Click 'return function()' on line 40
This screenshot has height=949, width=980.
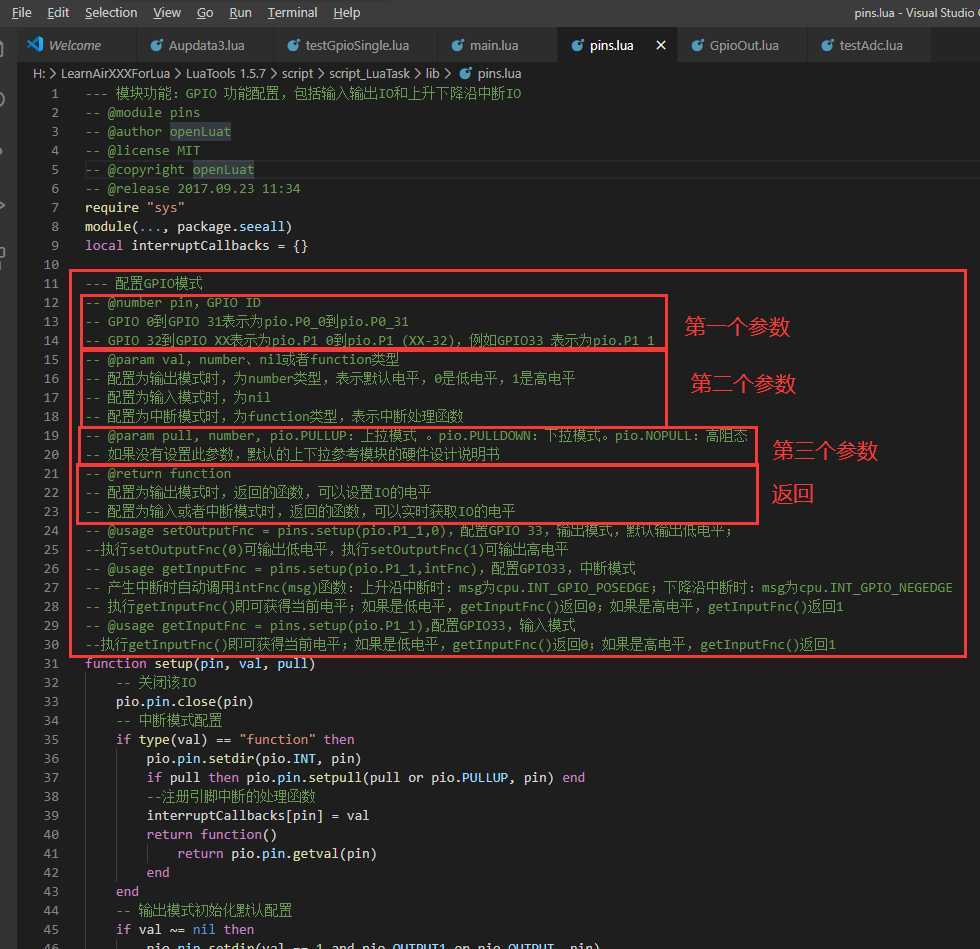tap(211, 835)
